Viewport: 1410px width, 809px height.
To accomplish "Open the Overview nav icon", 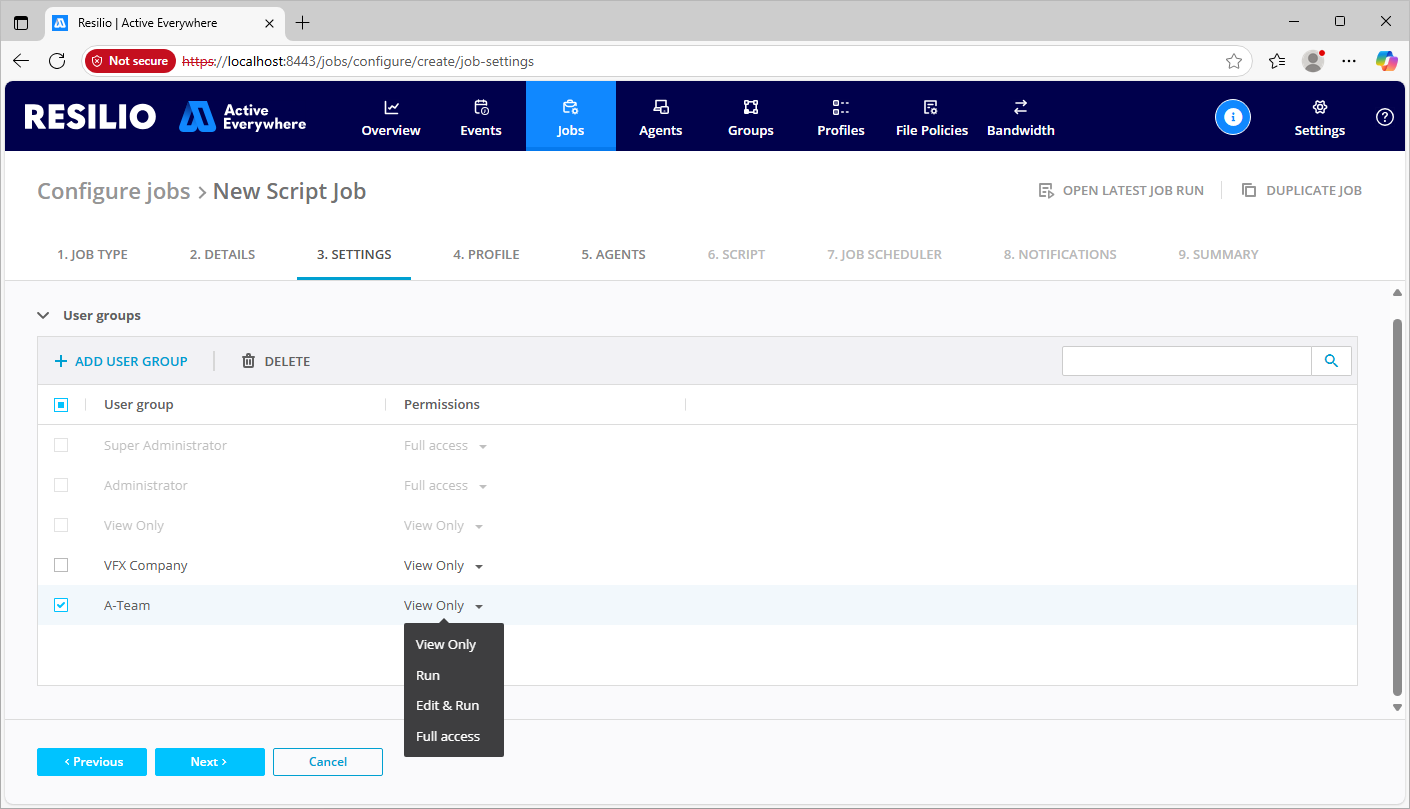I will pos(391,108).
